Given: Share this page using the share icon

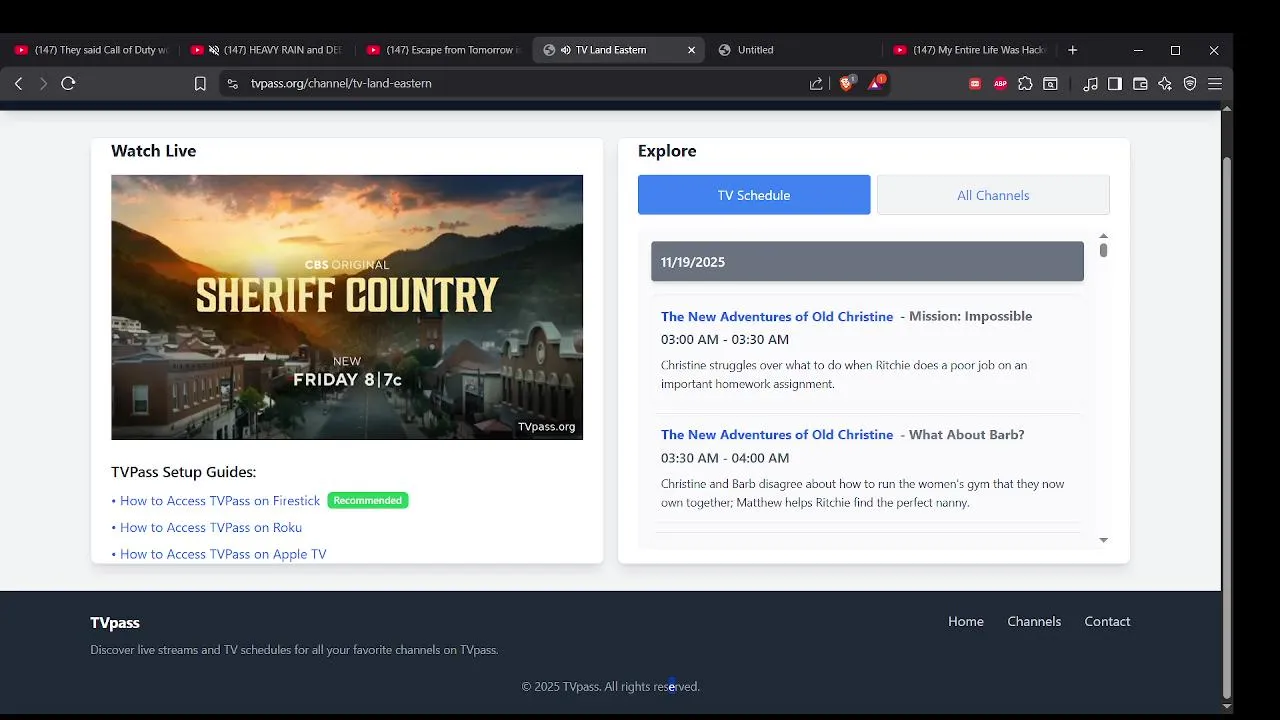Looking at the screenshot, I should pyautogui.click(x=816, y=84).
